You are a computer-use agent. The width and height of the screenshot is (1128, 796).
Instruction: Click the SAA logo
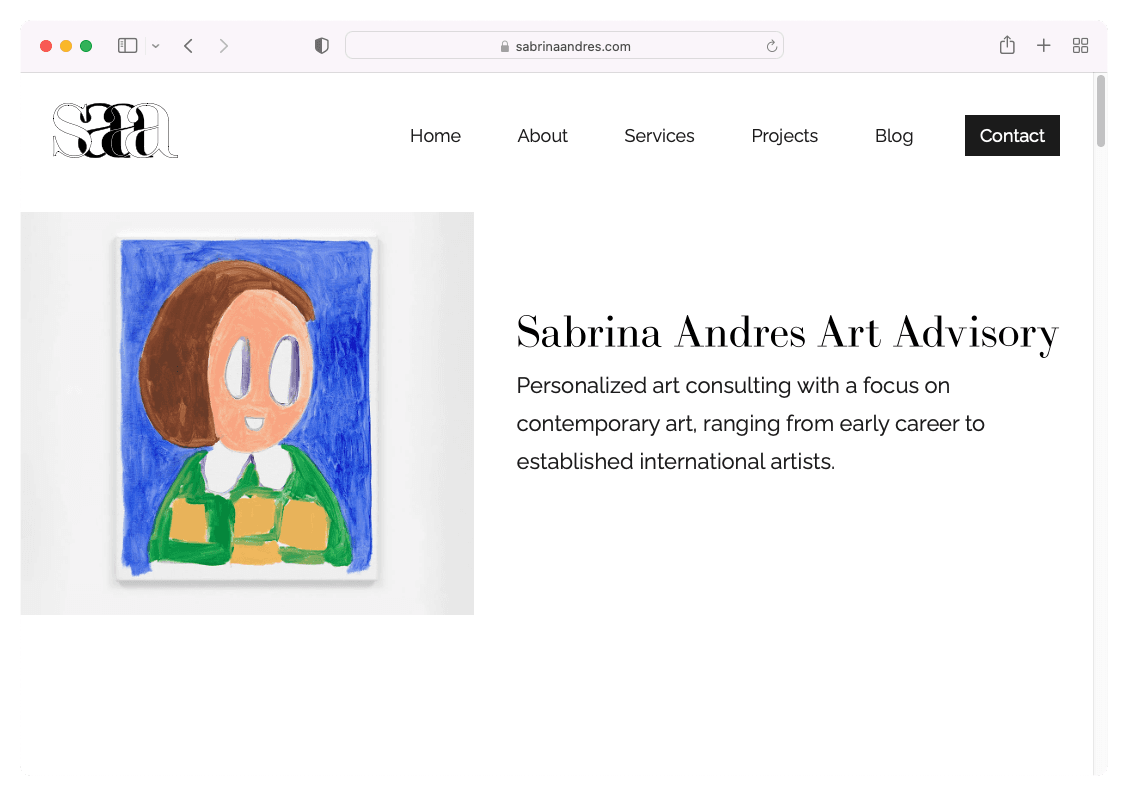(115, 131)
